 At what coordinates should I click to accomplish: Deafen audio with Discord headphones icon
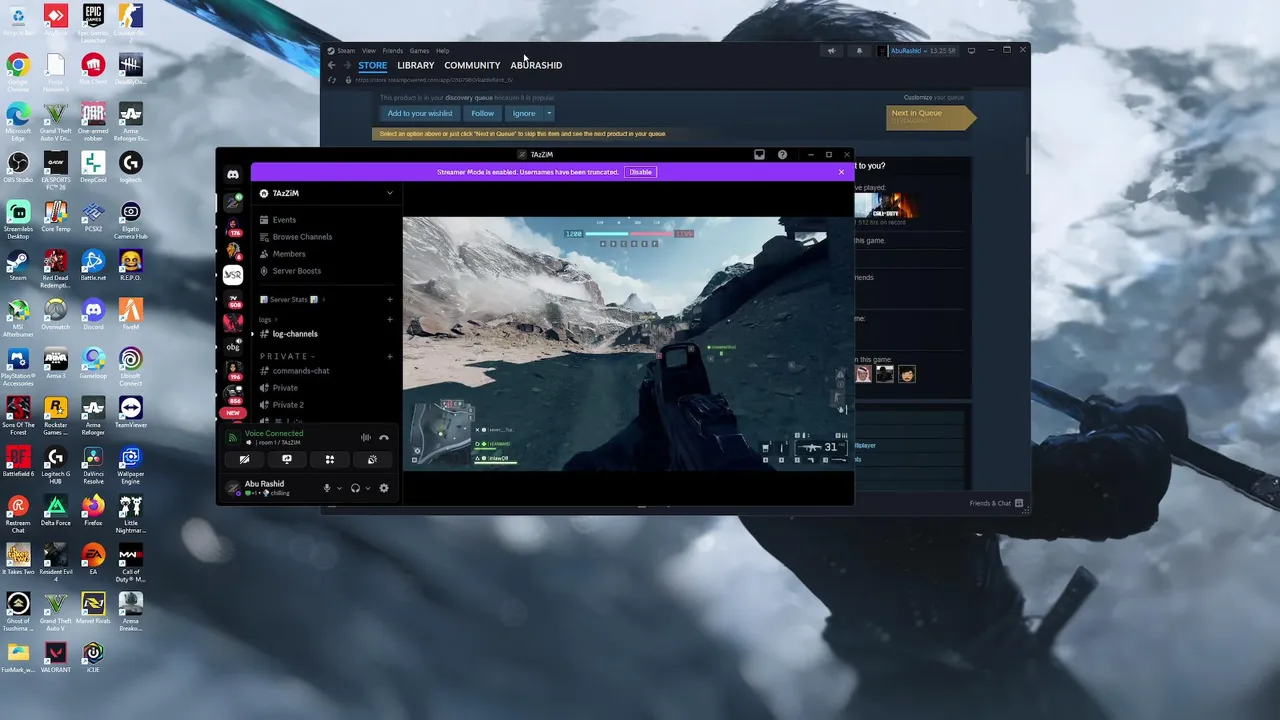click(355, 488)
